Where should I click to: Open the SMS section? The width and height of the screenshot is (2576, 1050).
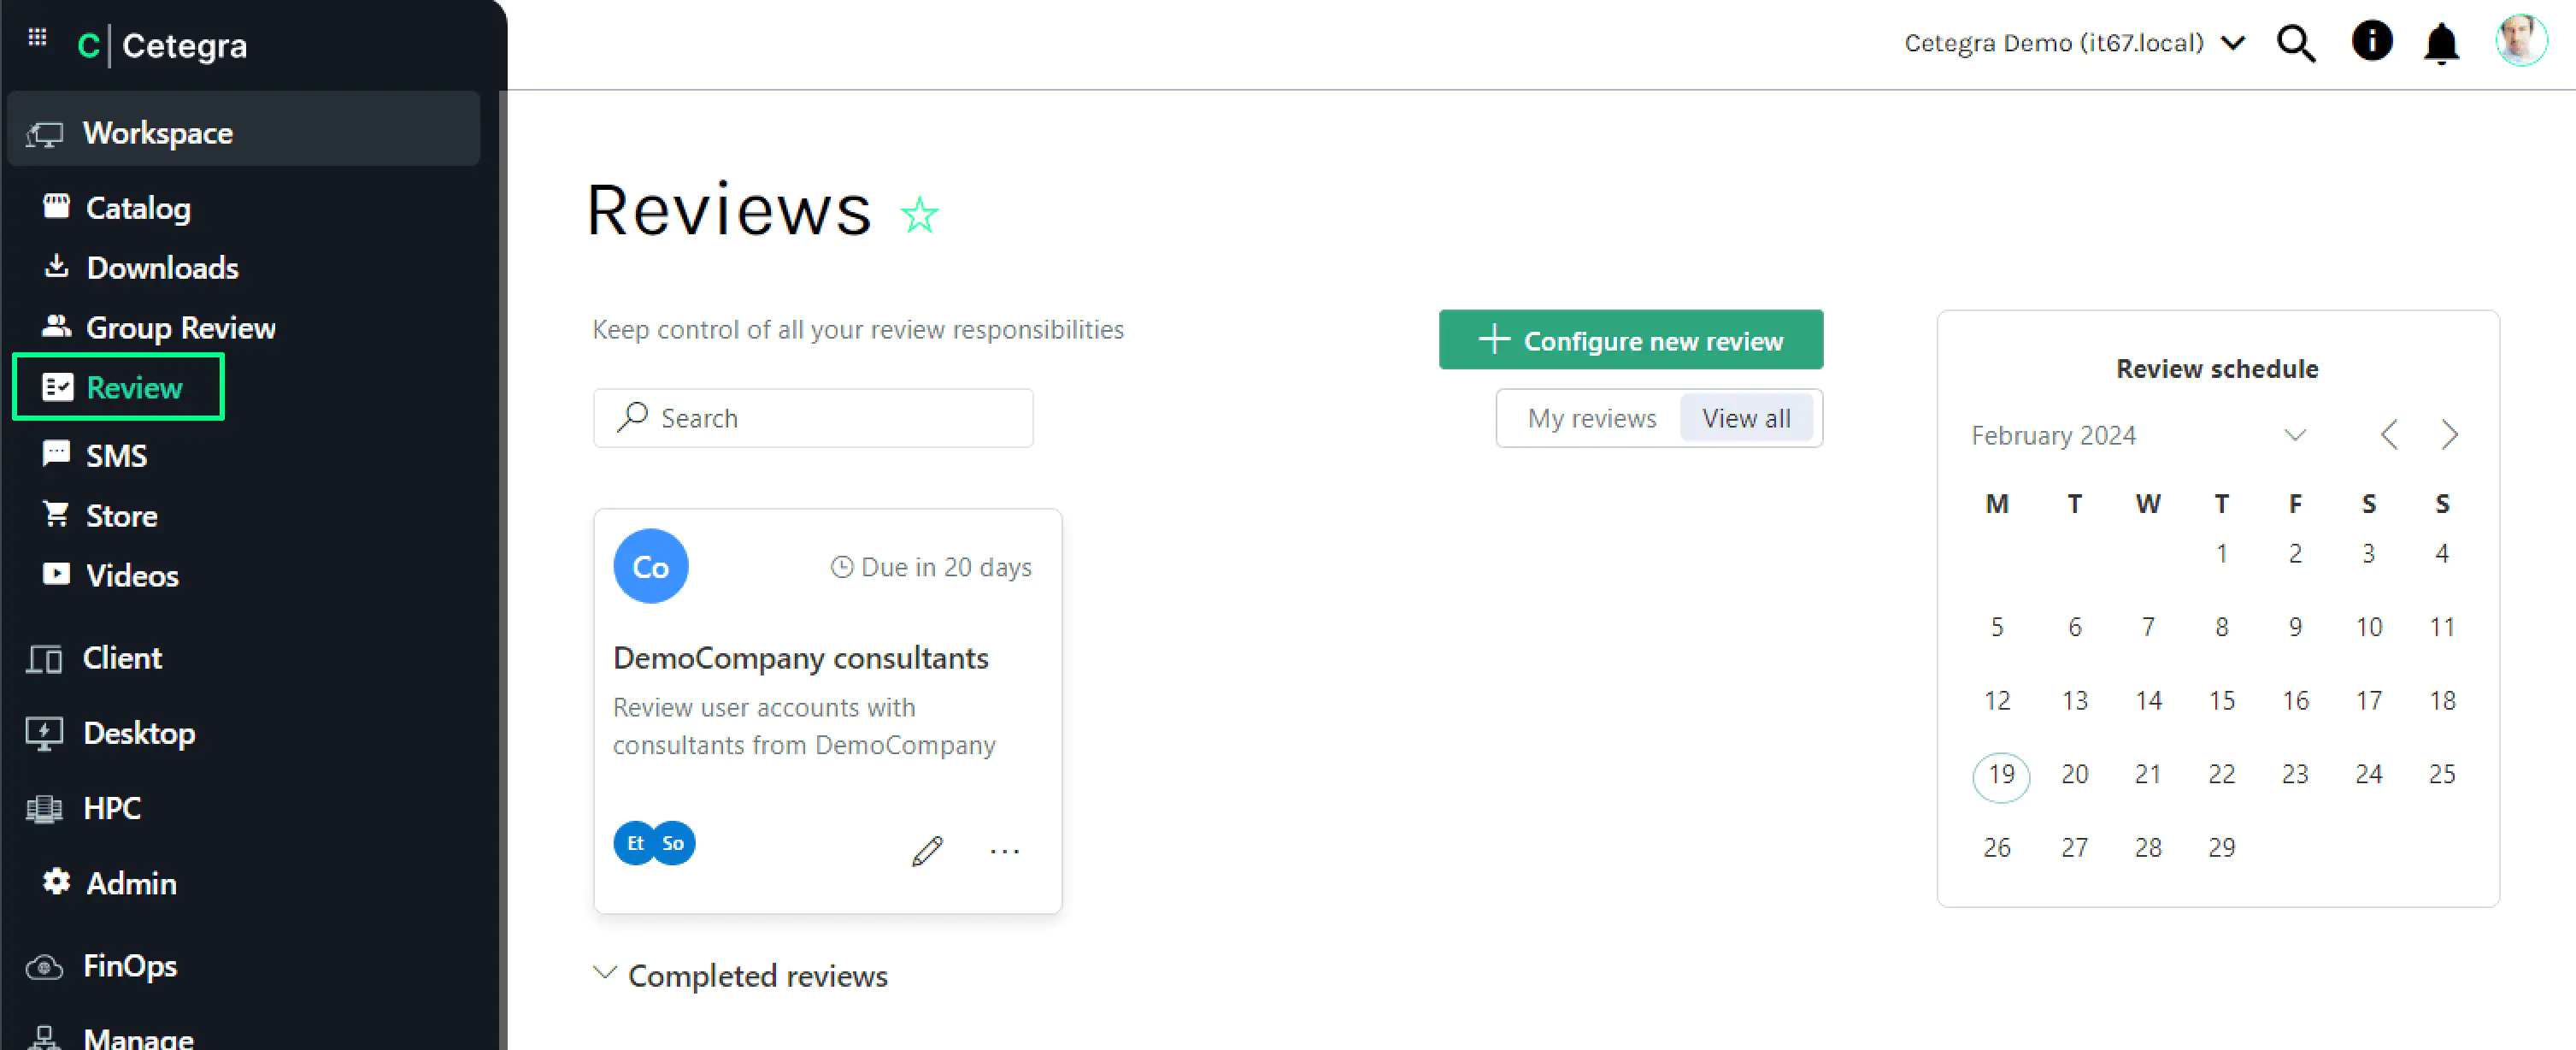pos(117,455)
